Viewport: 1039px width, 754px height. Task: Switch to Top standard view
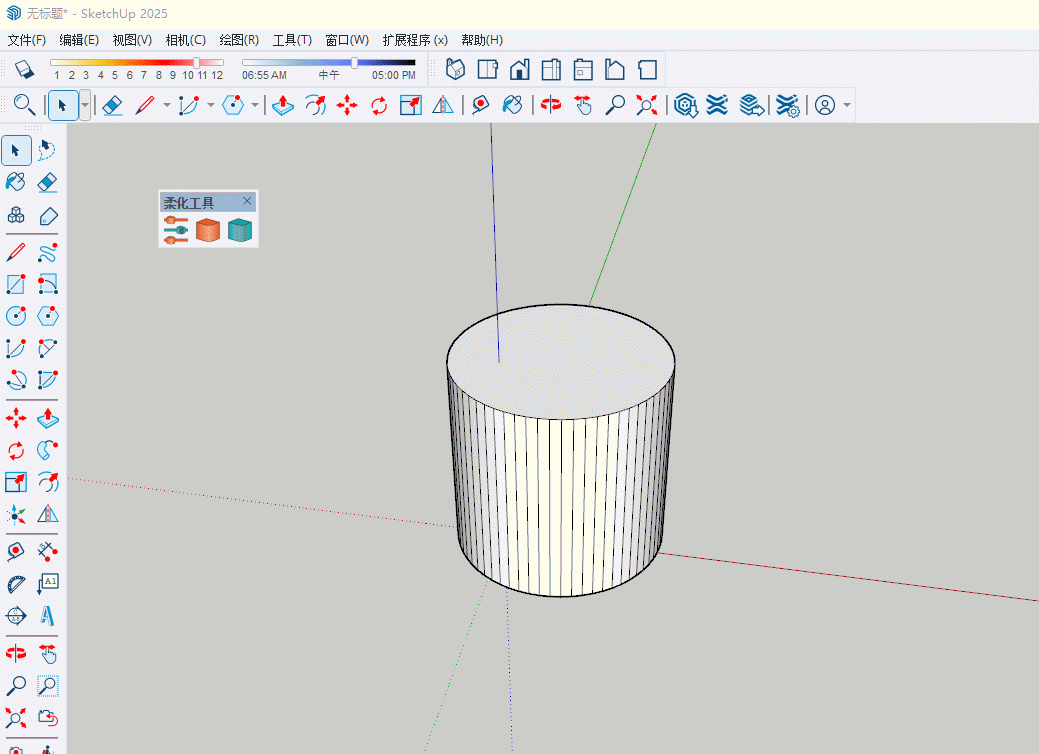(x=487, y=70)
